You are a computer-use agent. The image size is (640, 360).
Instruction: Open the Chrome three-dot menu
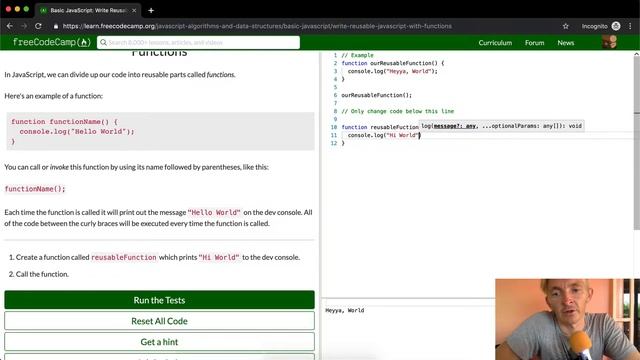[631, 26]
